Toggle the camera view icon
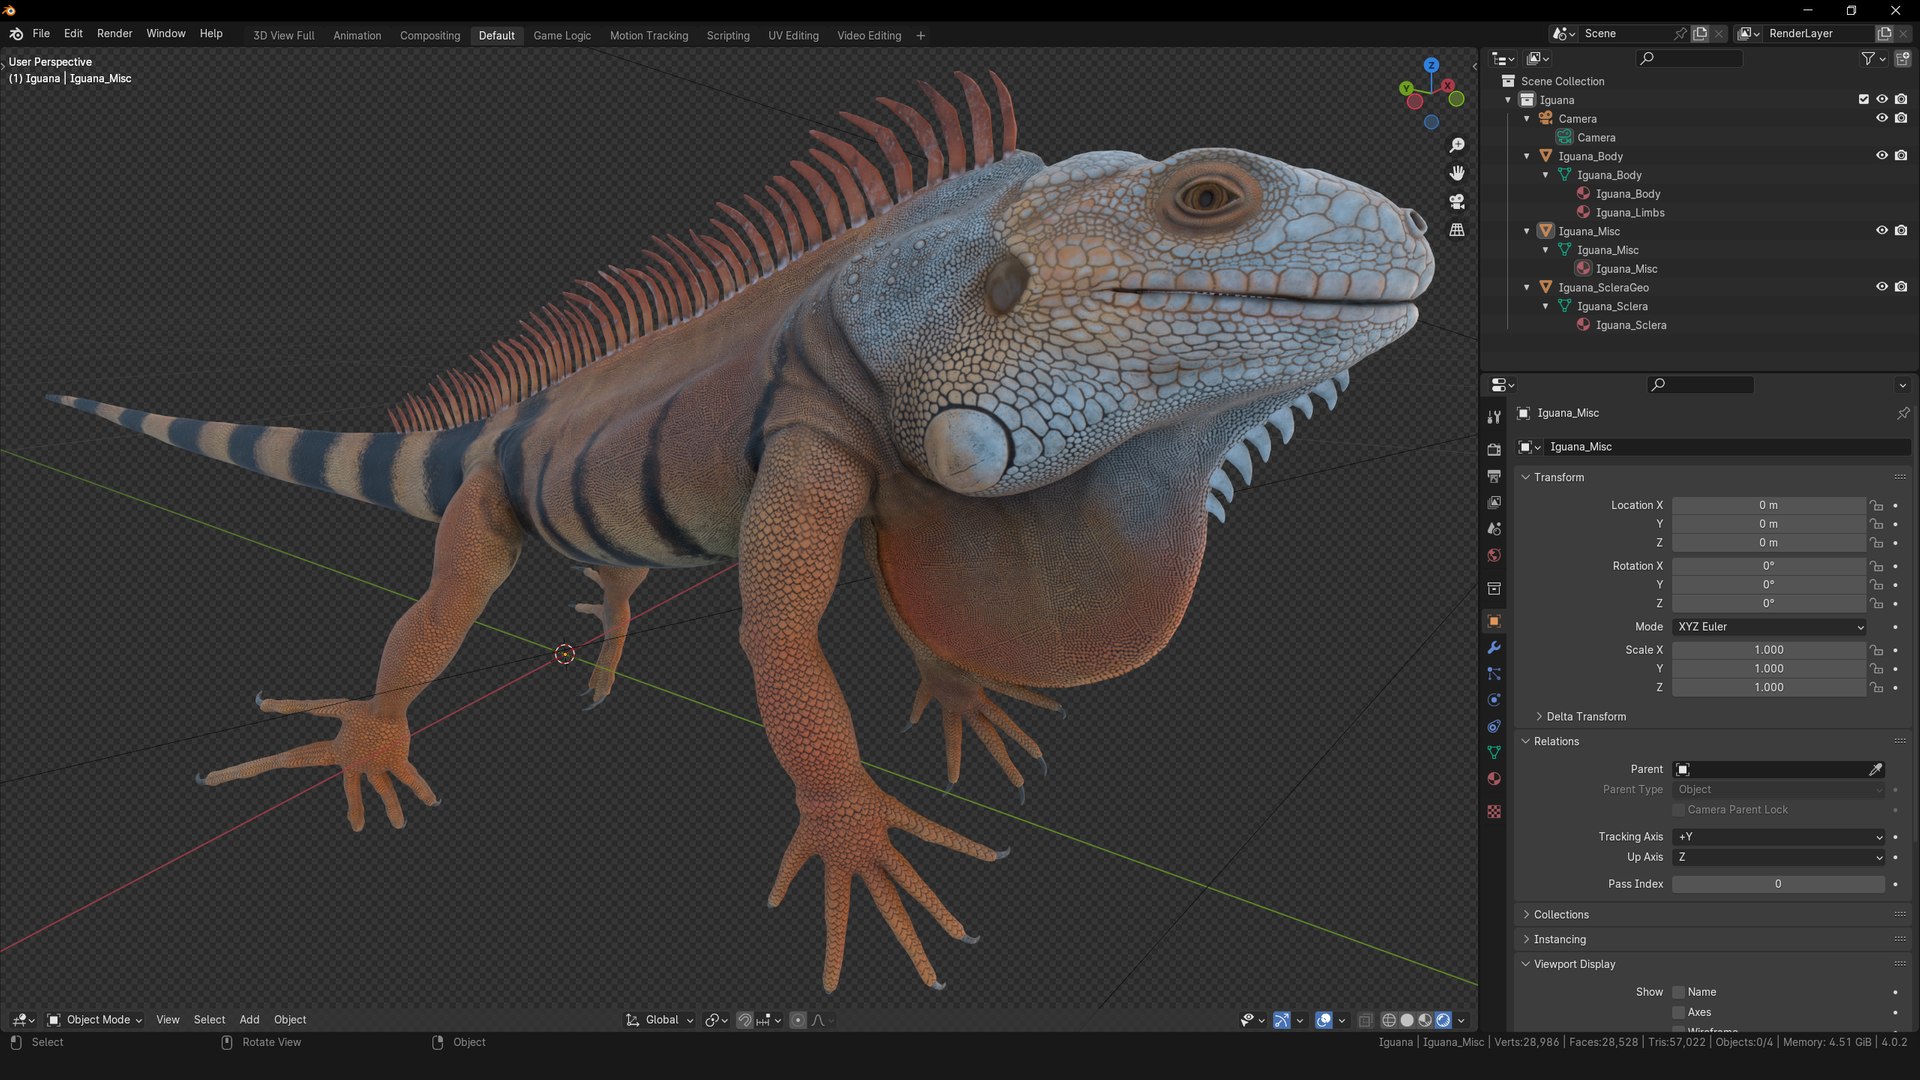This screenshot has width=1920, height=1080. tap(1457, 202)
